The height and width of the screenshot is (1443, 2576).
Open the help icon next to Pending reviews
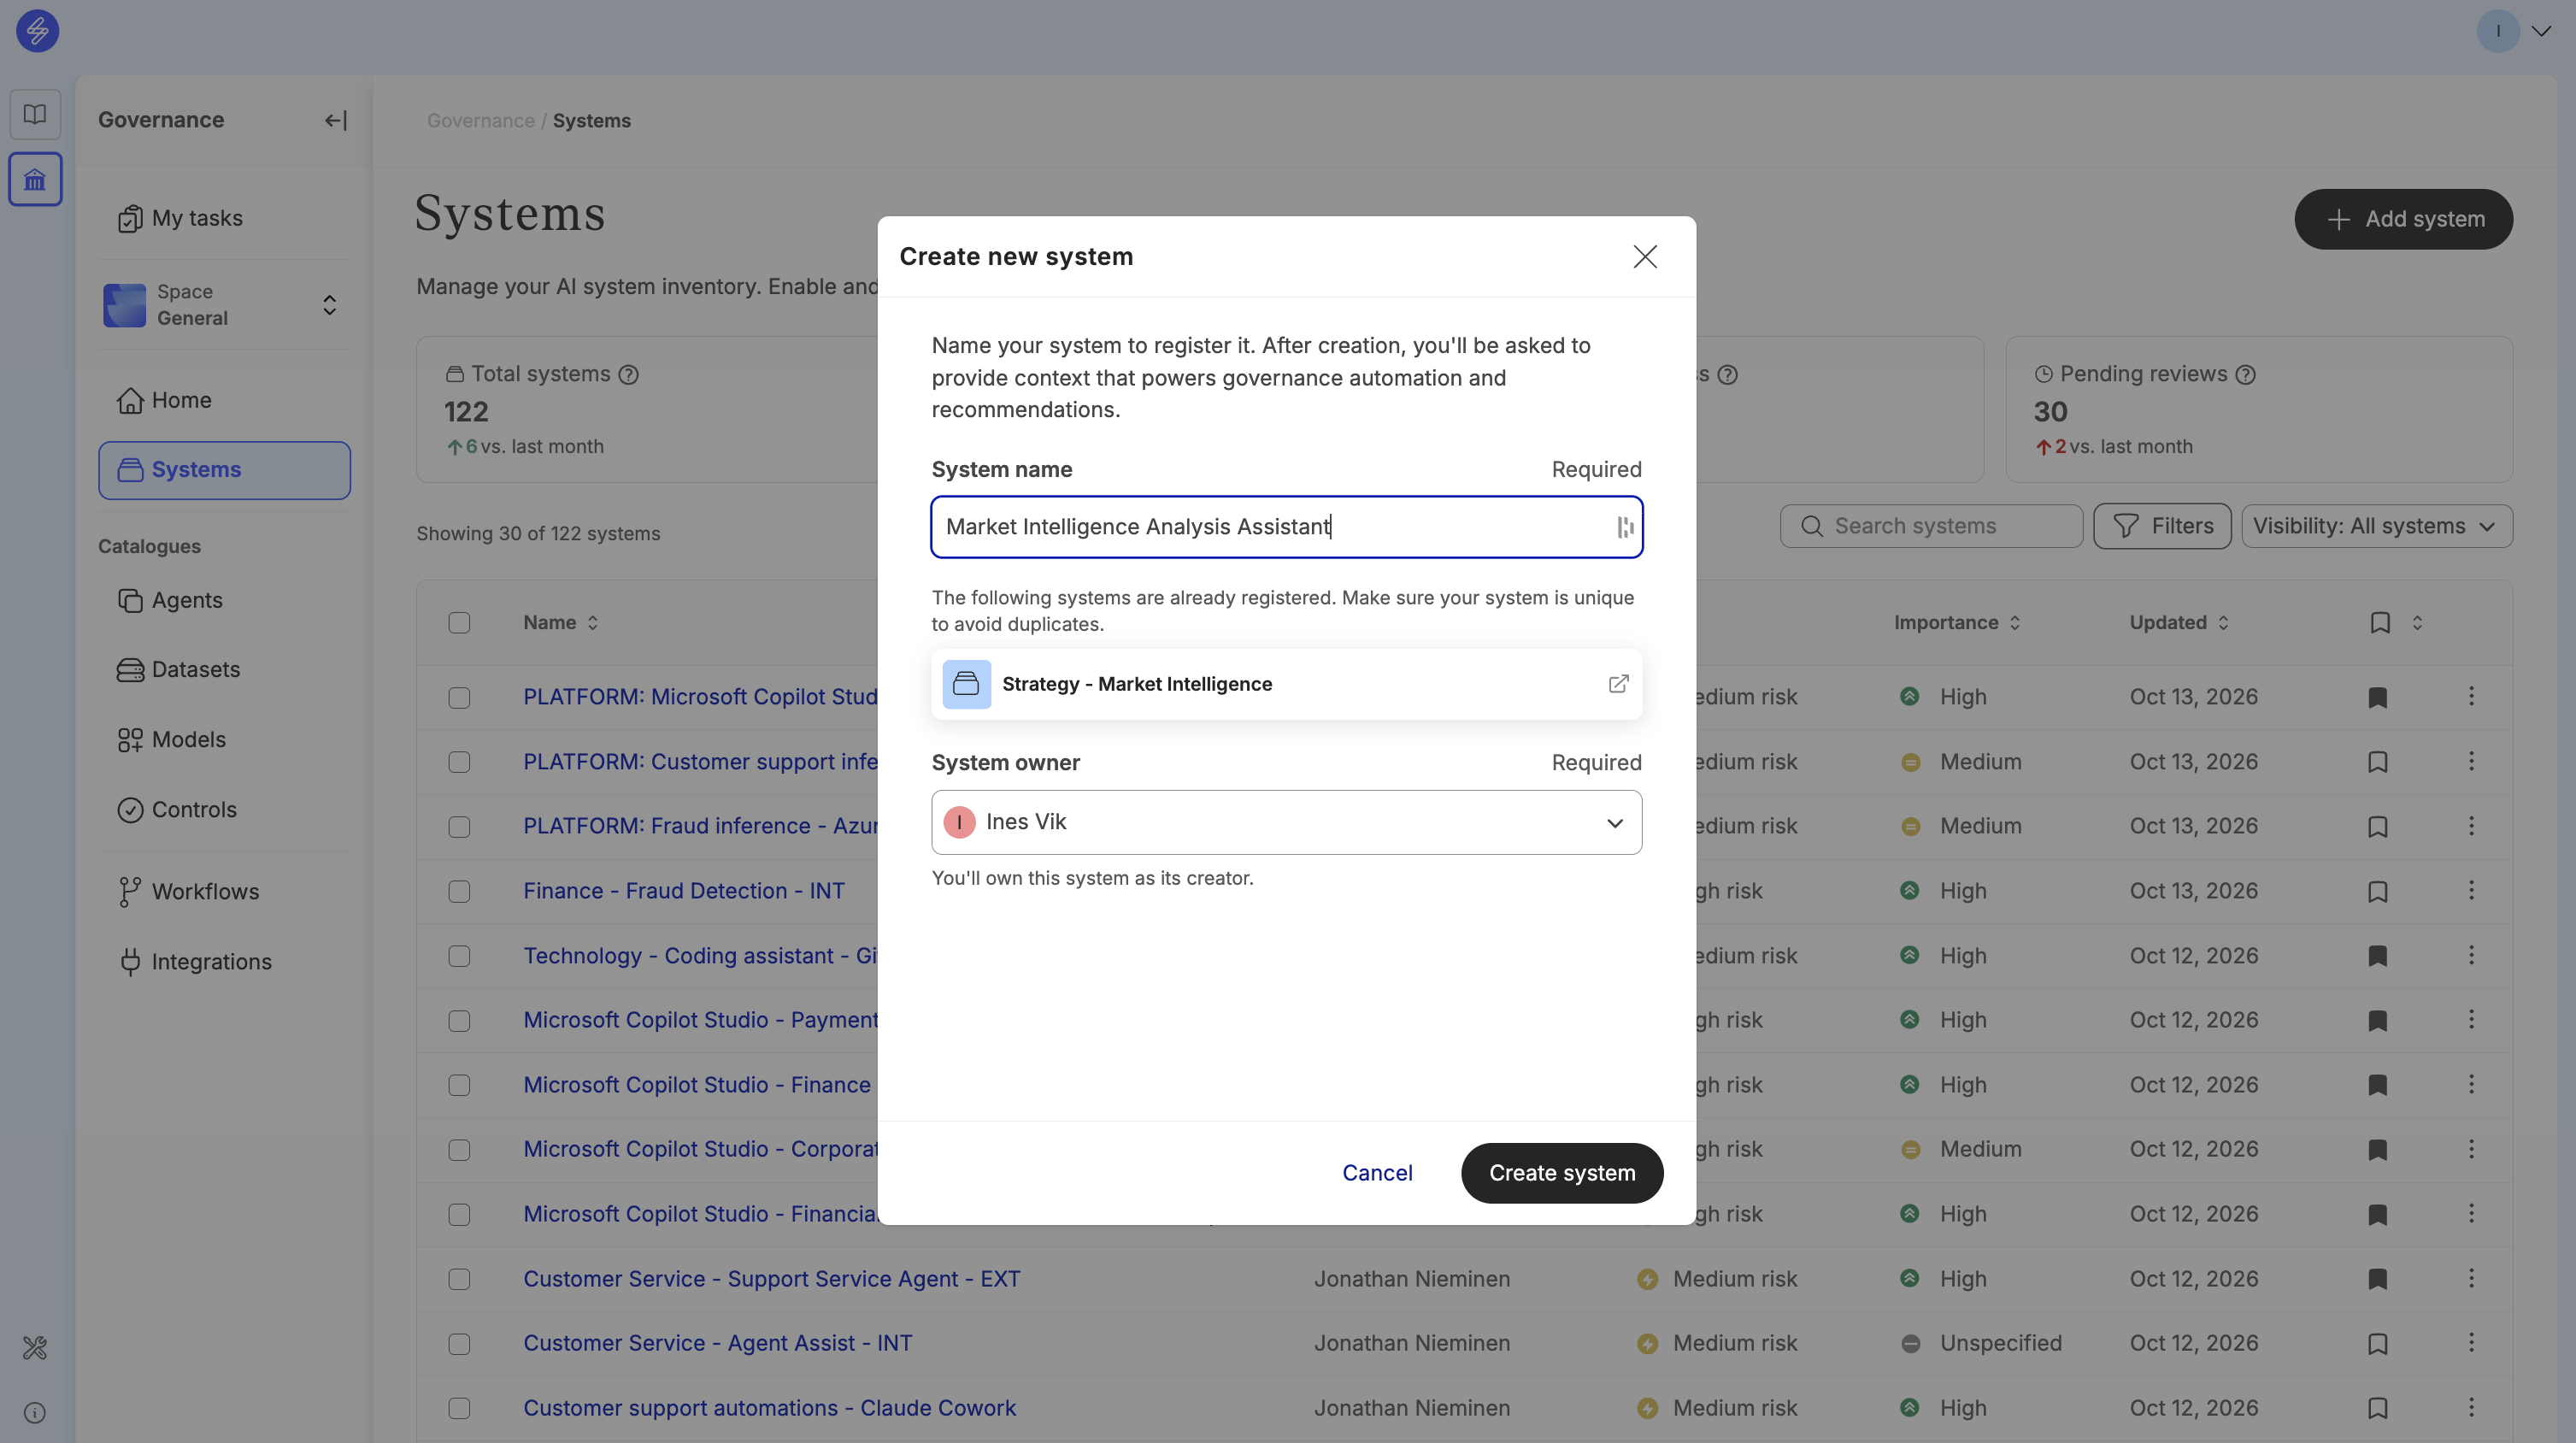click(x=2245, y=374)
